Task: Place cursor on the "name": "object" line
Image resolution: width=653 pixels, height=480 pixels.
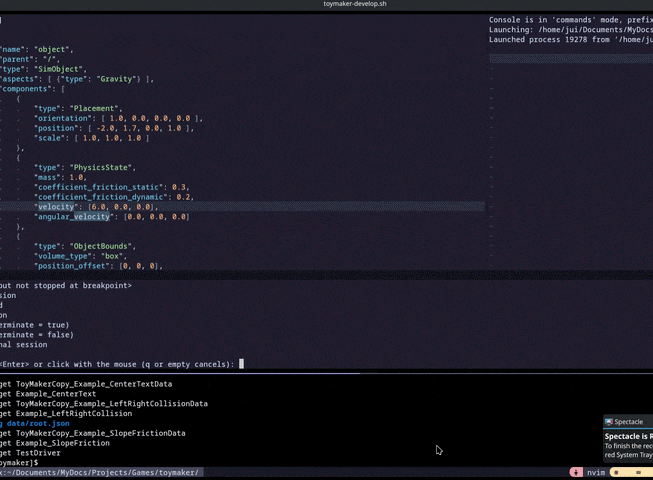Action: (x=37, y=49)
